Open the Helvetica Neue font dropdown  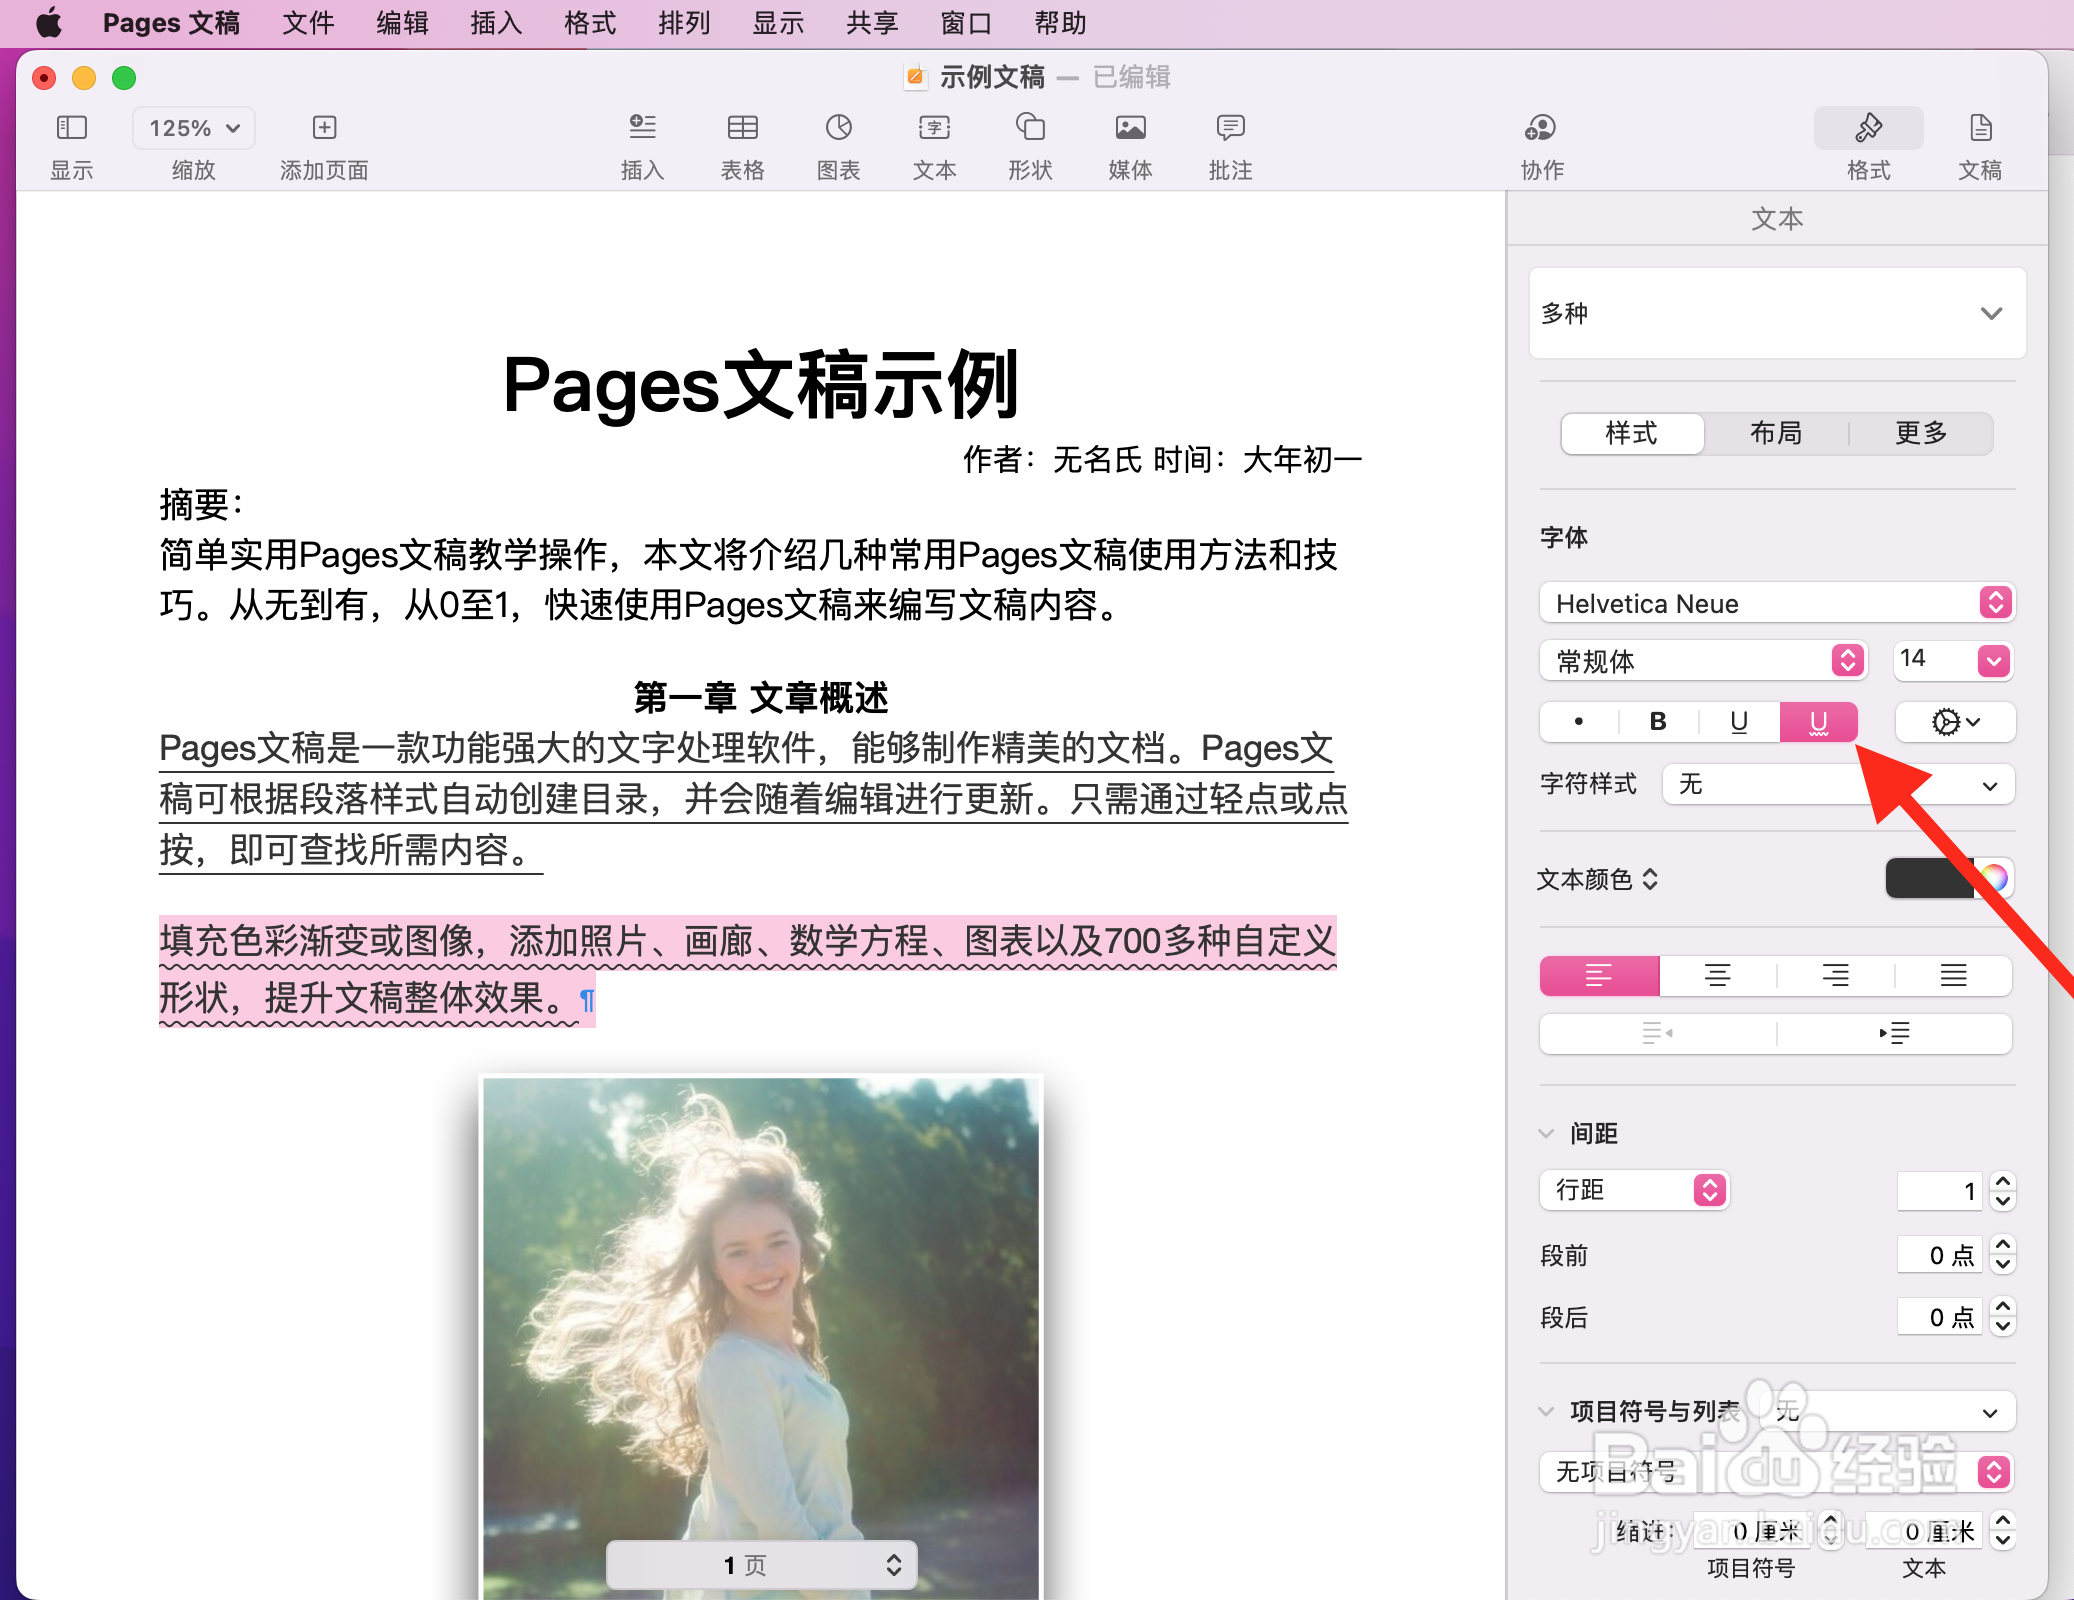click(x=1776, y=603)
